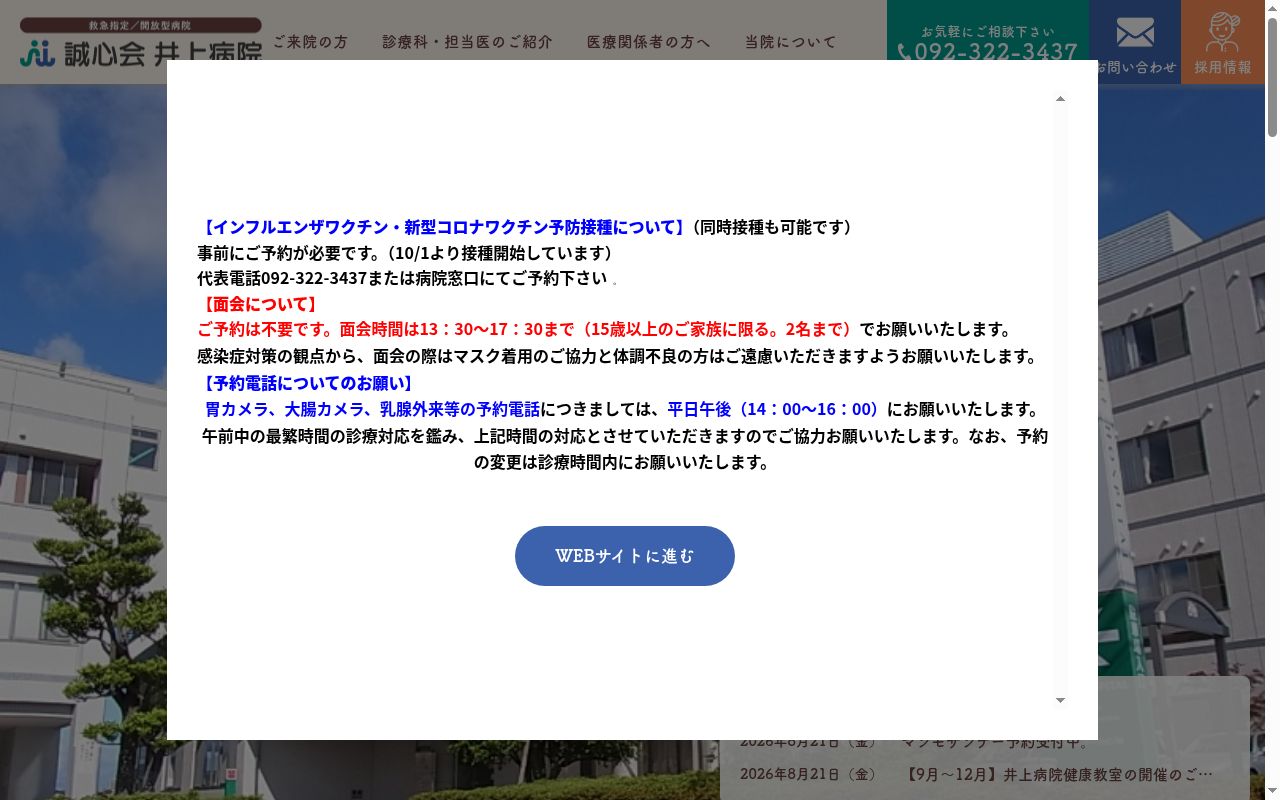Click the sentence starting with 感染症対策の観点から
Screen dimensions: 1280x800
(621, 356)
